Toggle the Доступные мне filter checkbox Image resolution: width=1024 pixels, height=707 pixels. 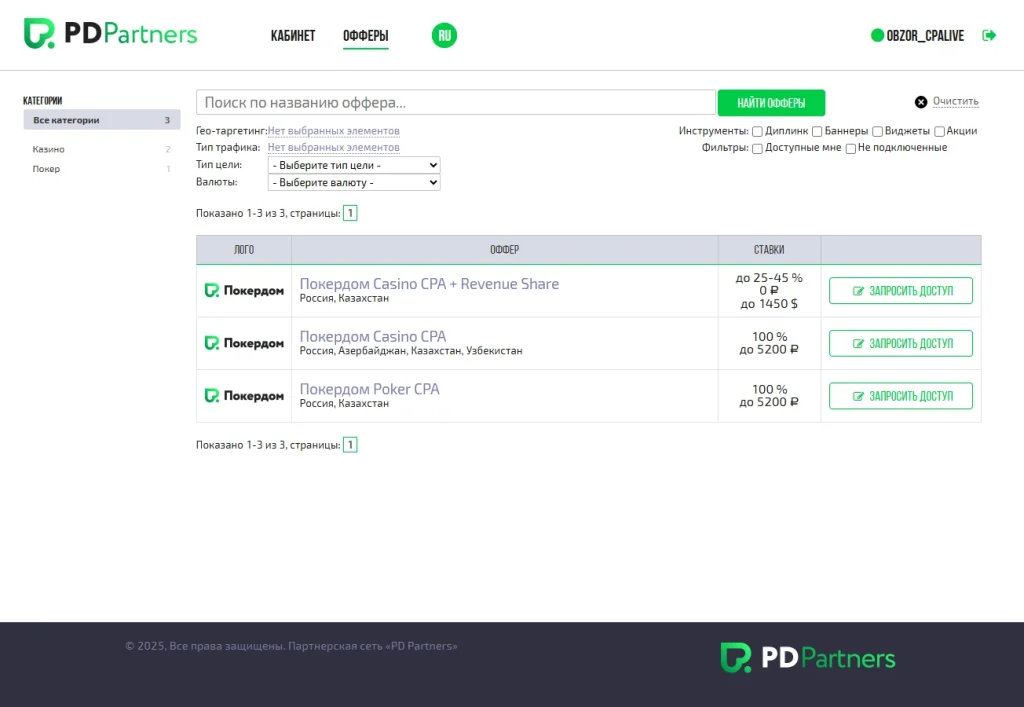point(757,148)
